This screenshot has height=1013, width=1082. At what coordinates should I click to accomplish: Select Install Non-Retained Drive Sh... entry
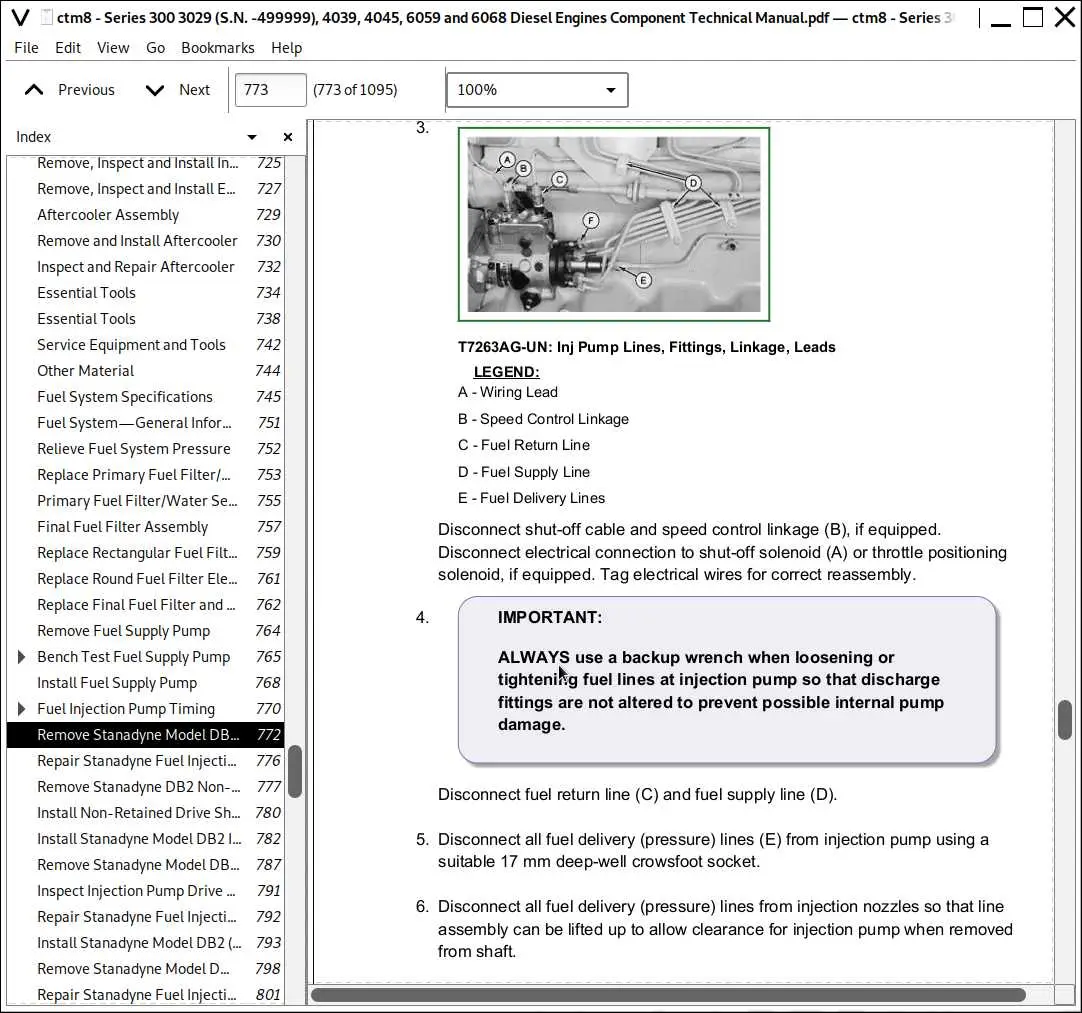click(x=145, y=813)
